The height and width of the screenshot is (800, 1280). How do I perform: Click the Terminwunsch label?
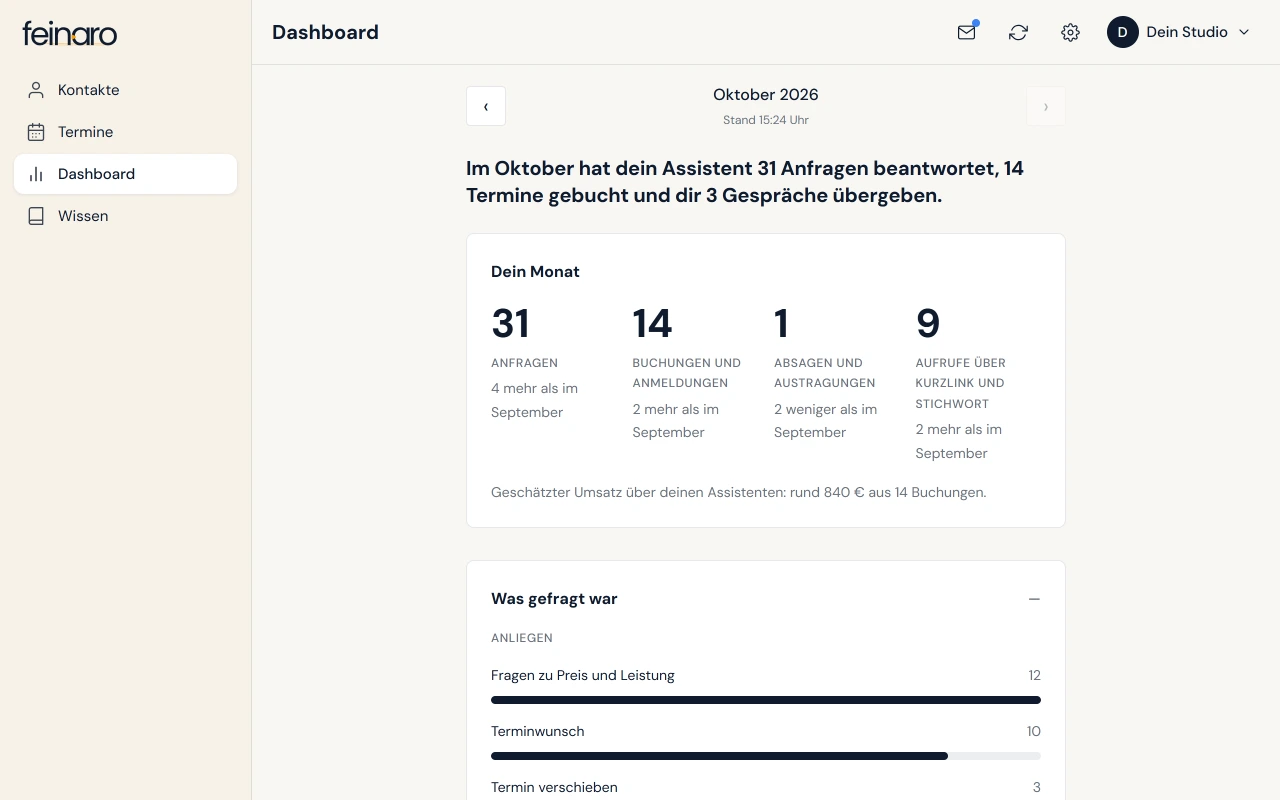pyautogui.click(x=538, y=731)
